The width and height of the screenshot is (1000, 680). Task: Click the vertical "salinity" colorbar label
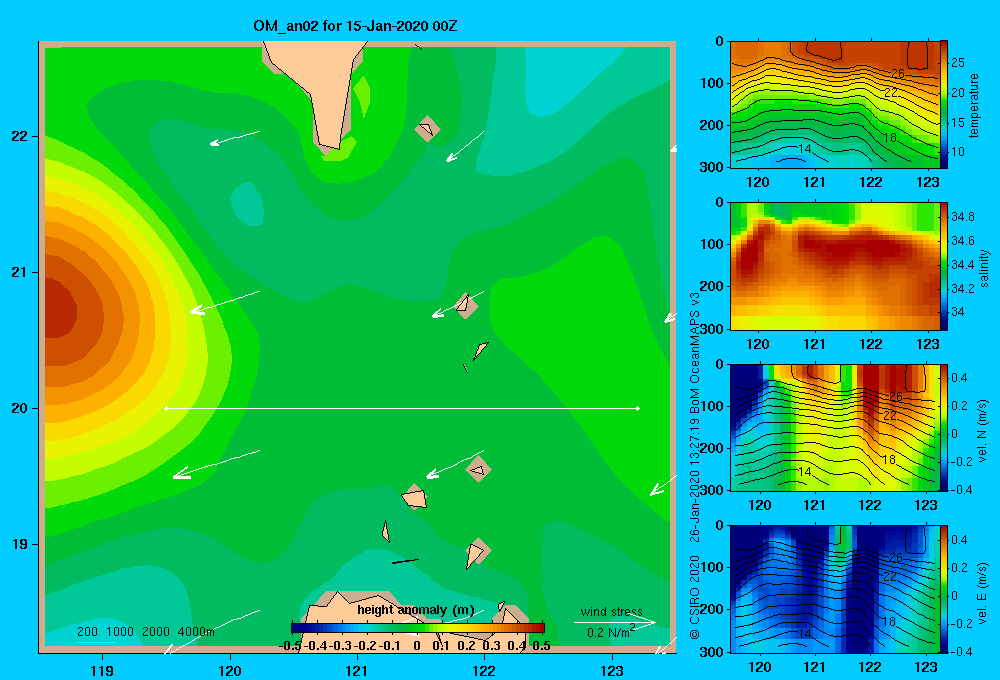pyautogui.click(x=984, y=268)
